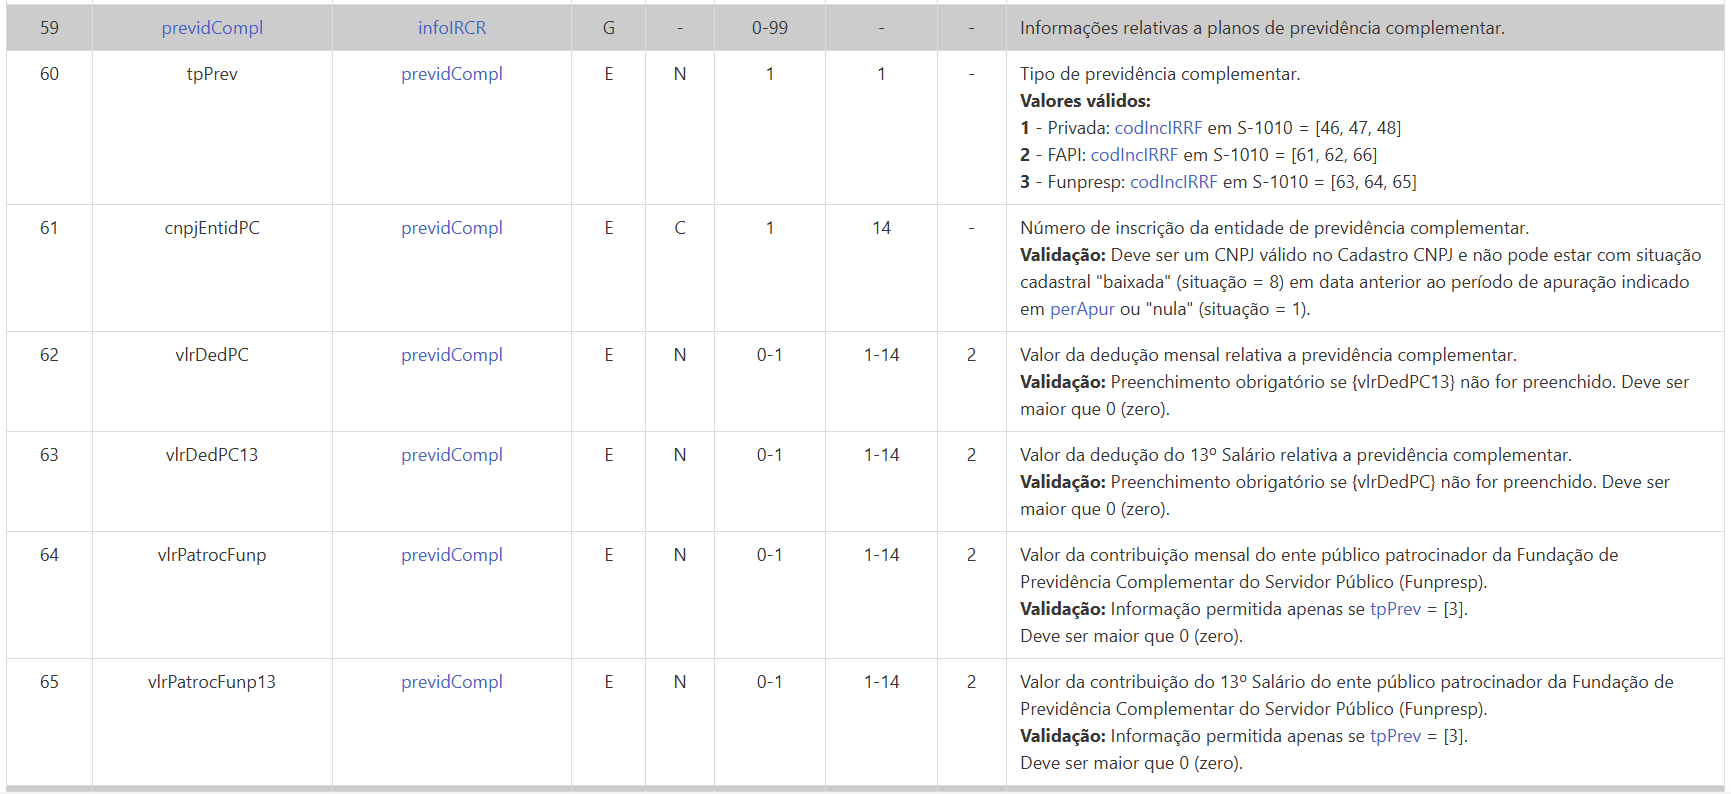Select vlrDedPC13 field name in row 63
1731x794 pixels.
[212, 455]
